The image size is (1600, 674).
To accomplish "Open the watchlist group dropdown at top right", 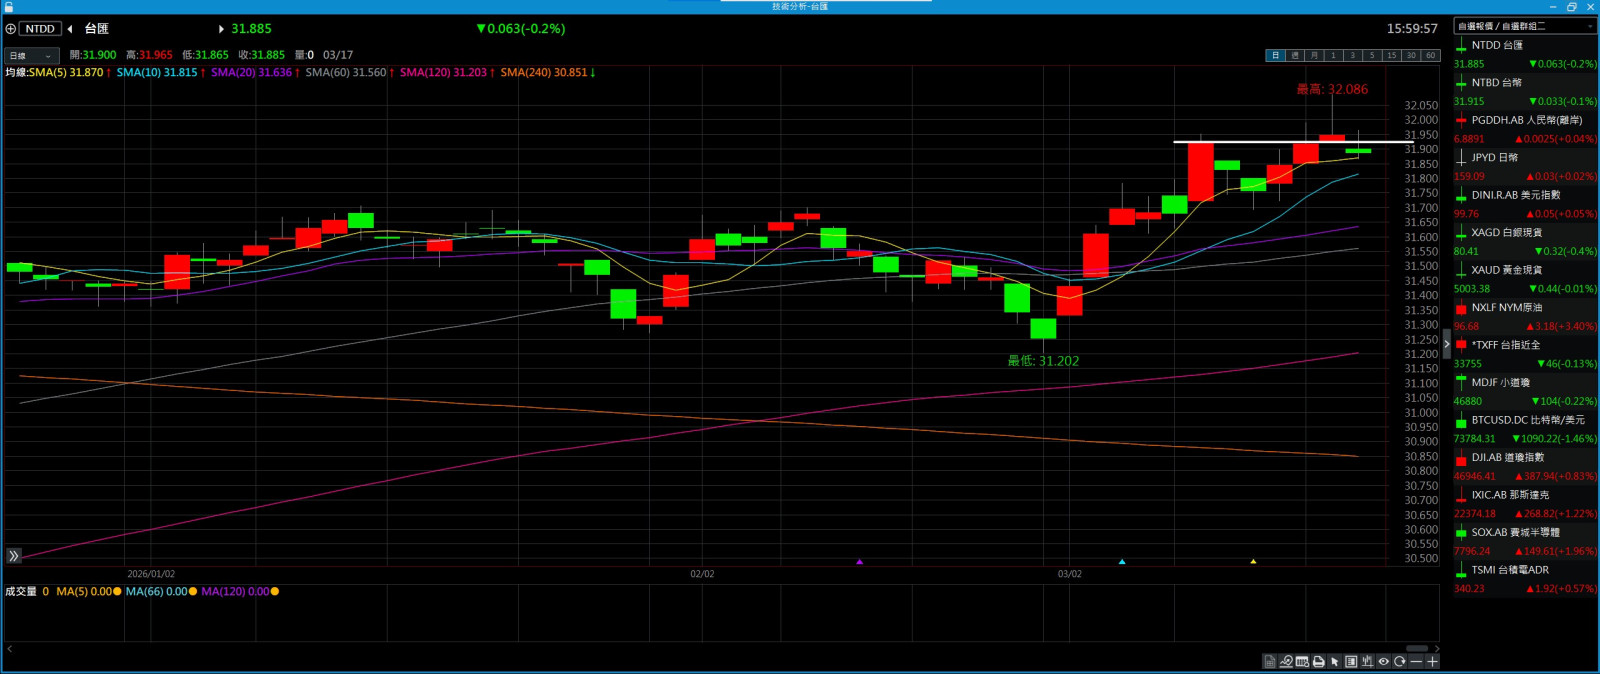I will (1525, 26).
